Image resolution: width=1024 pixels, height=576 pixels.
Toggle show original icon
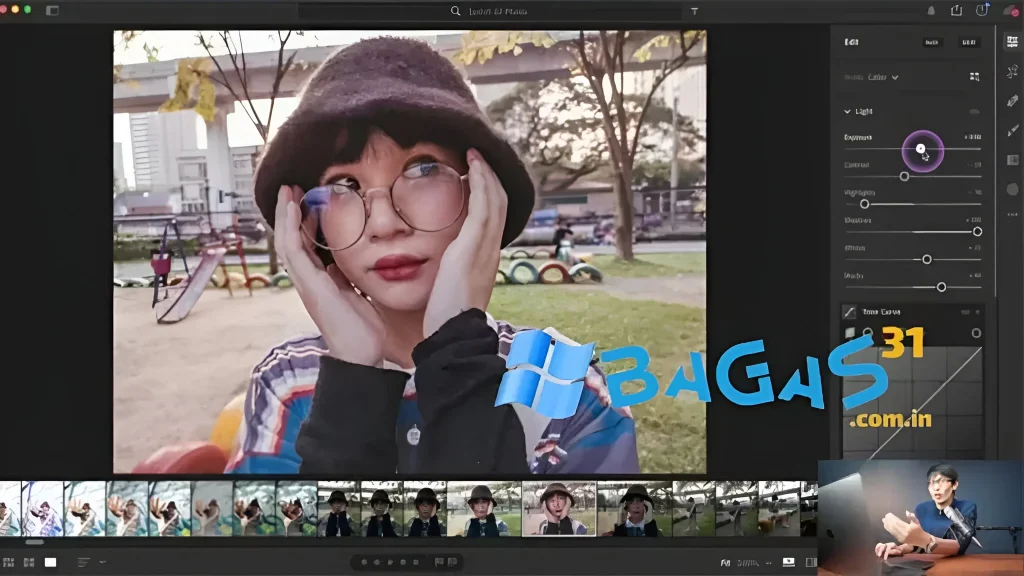811,562
